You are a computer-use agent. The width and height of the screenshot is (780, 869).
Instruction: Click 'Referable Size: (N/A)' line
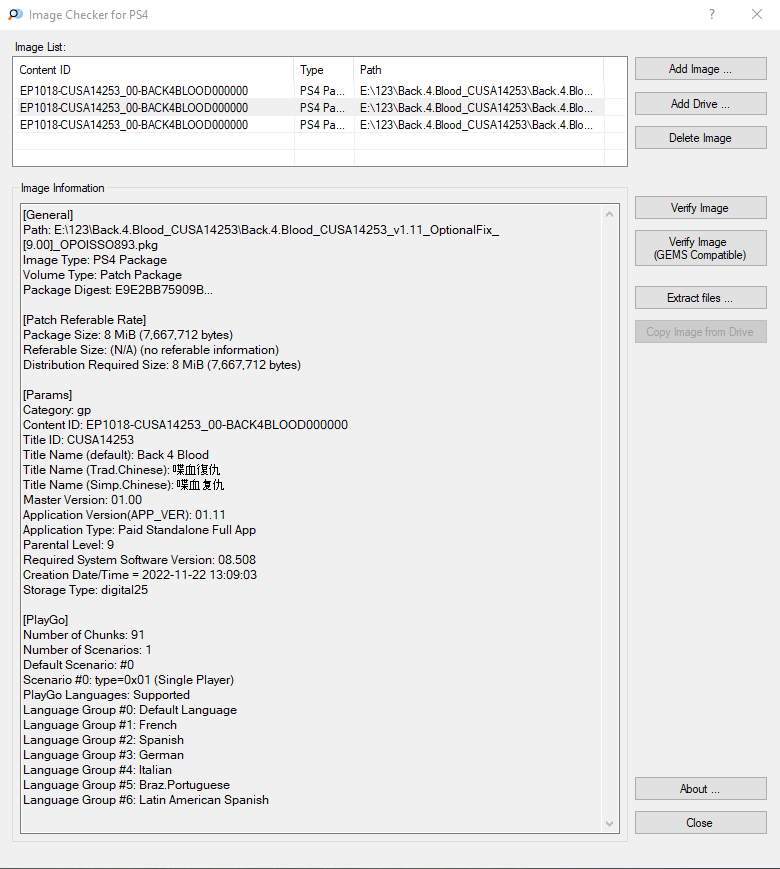pyautogui.click(x=151, y=350)
